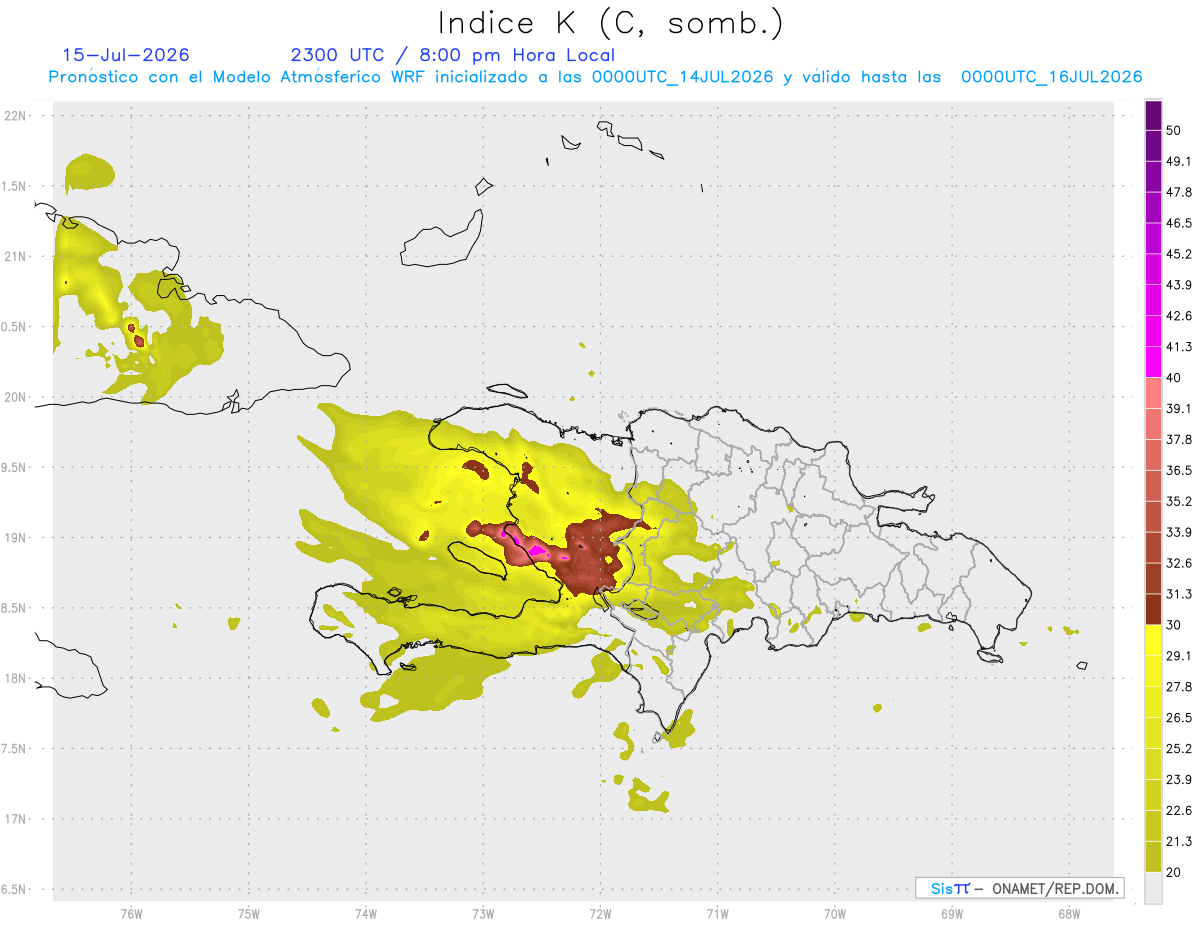
Task: Select the '15-Jul-2026' date label
Action: click(x=126, y=55)
